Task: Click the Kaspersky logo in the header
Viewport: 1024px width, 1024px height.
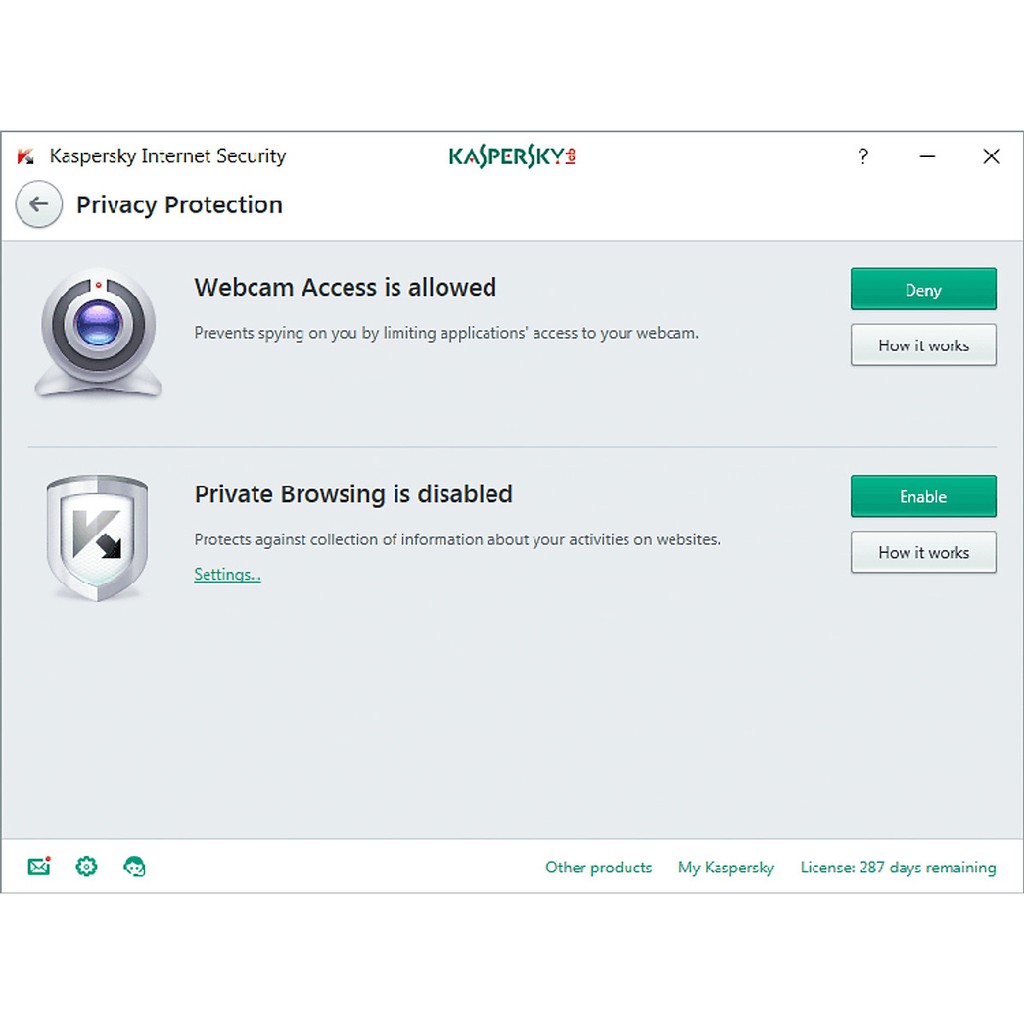Action: tap(511, 156)
